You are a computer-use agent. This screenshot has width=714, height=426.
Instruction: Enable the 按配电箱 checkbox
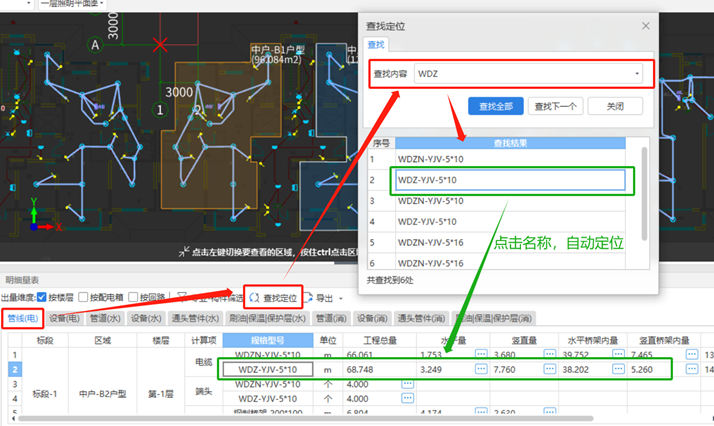click(84, 298)
